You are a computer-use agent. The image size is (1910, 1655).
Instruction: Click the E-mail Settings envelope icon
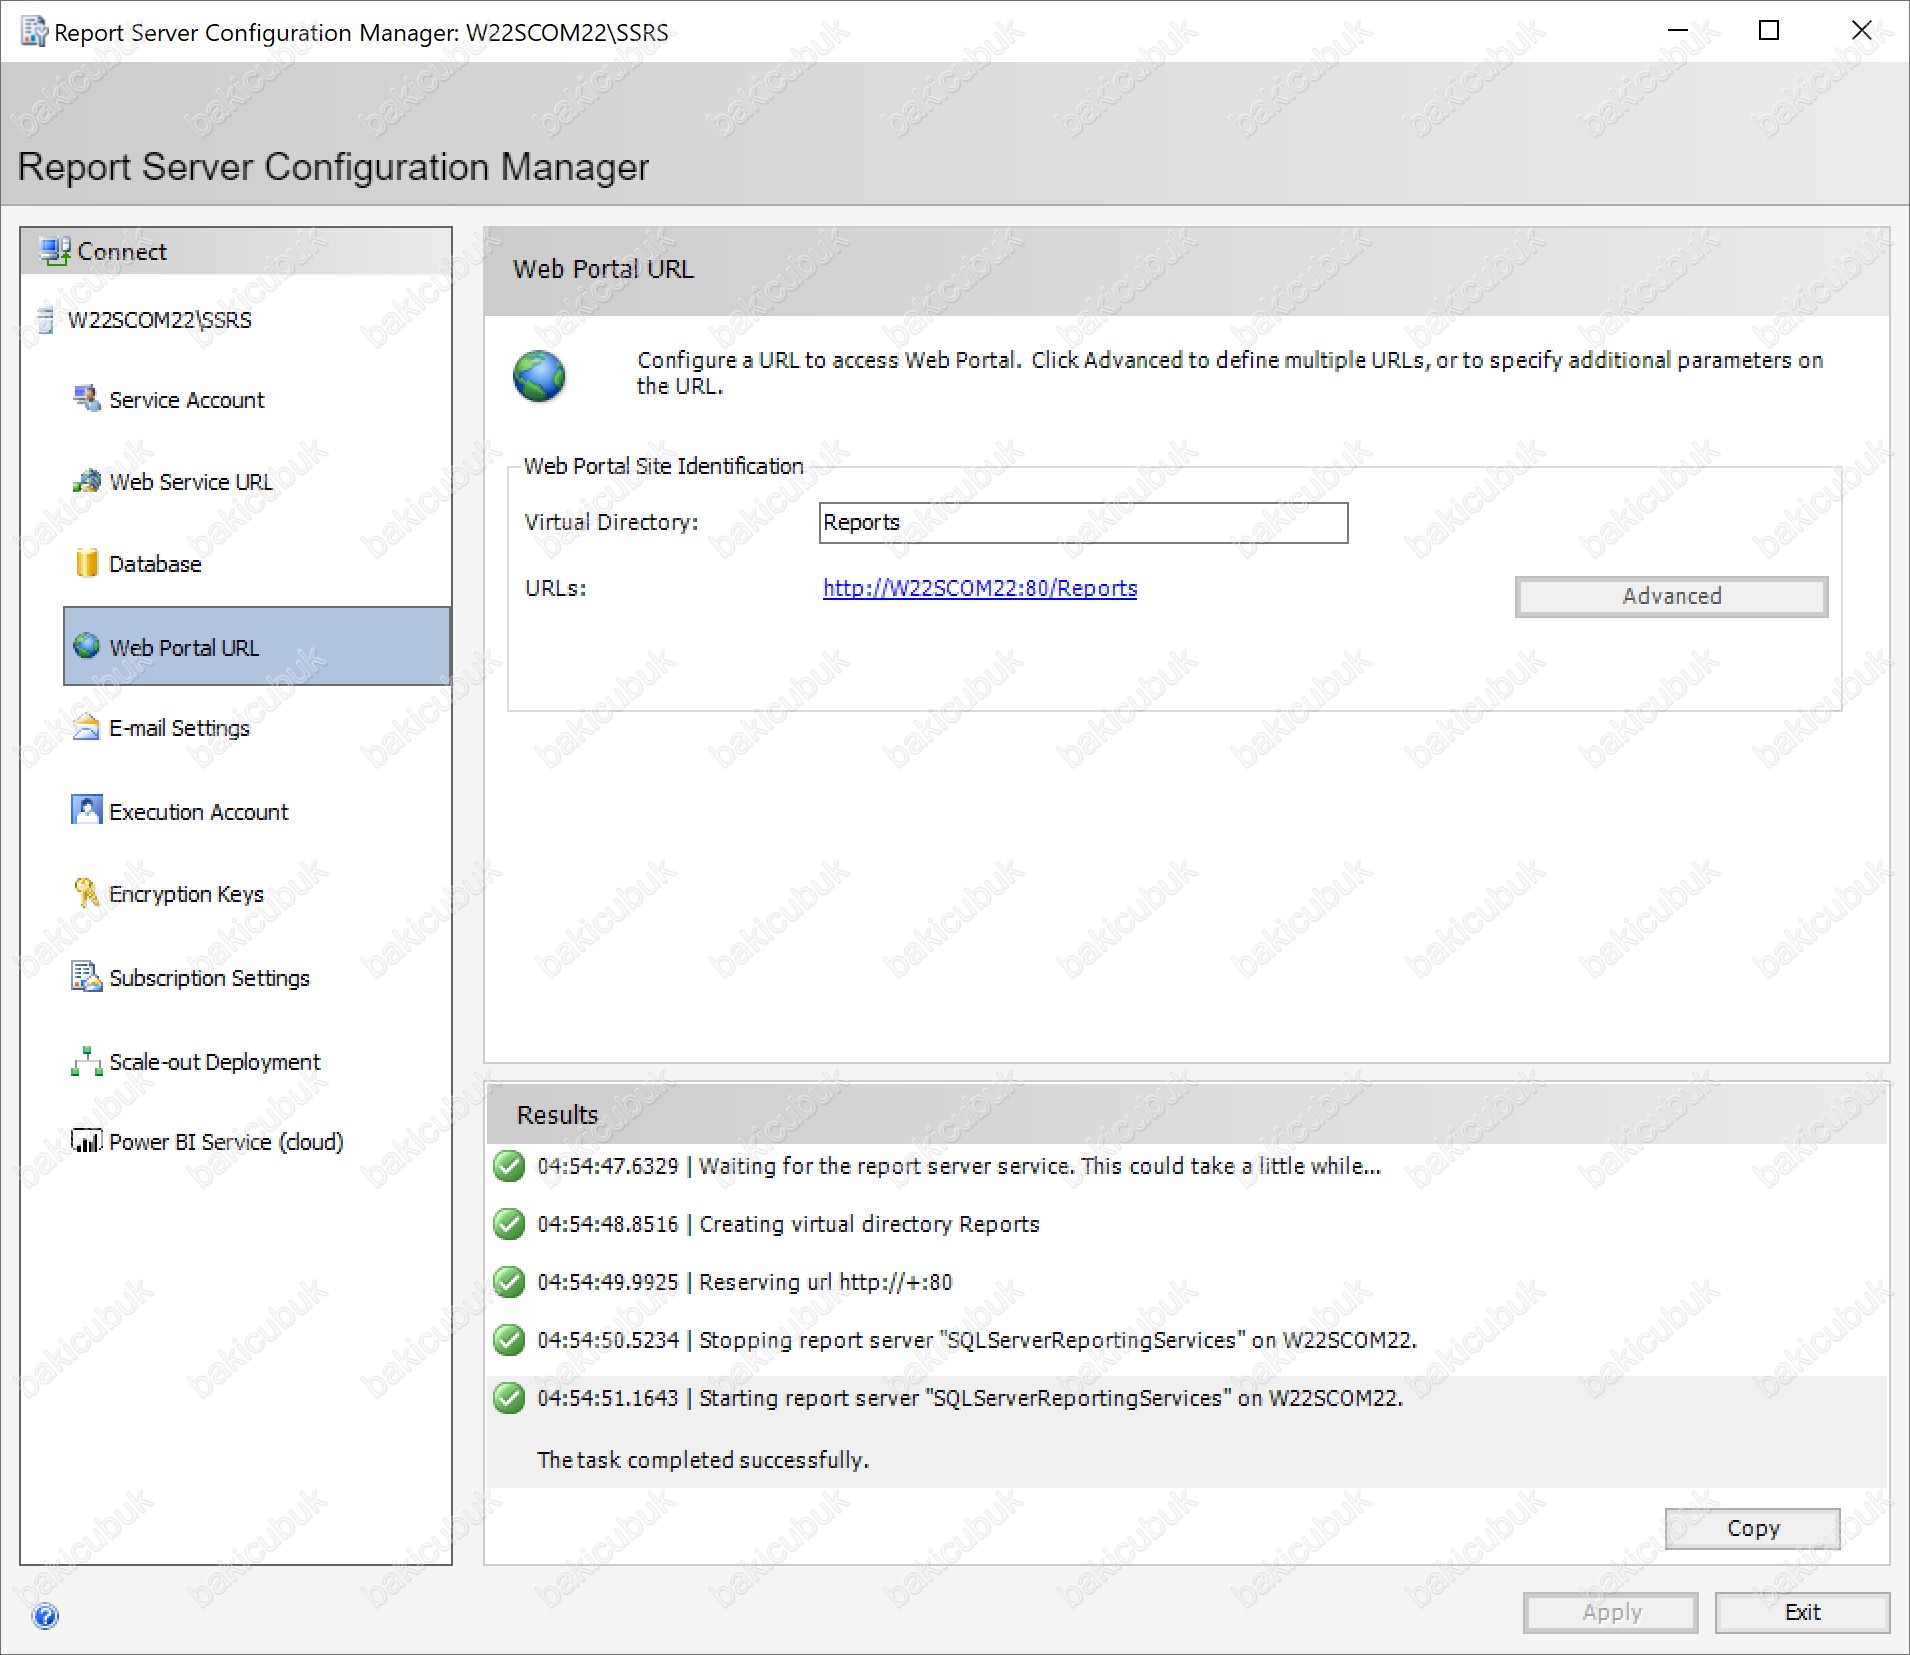coord(87,727)
